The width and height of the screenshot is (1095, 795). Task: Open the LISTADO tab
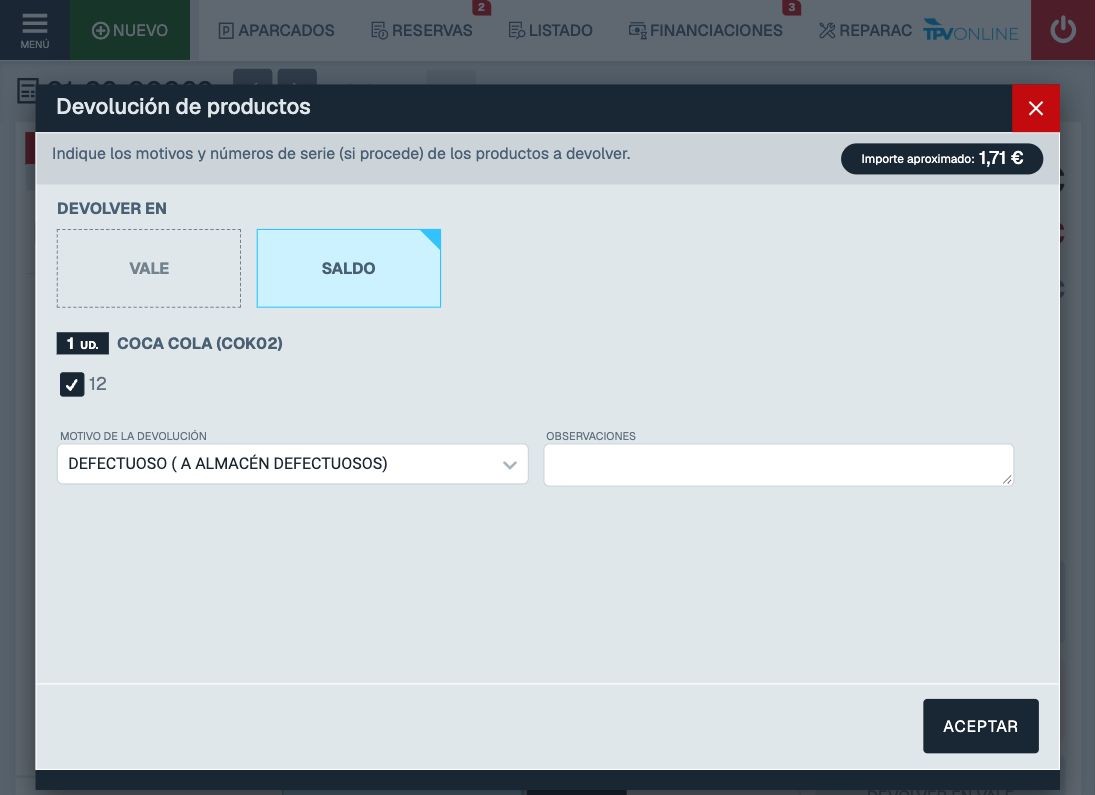[x=550, y=31]
